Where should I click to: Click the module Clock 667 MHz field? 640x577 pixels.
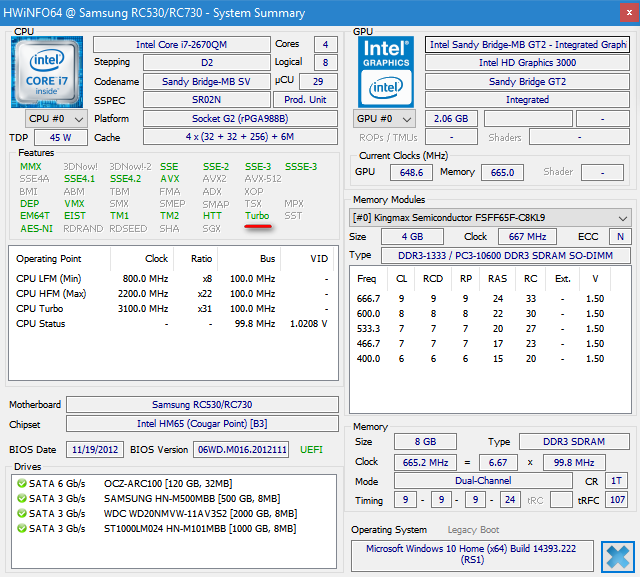click(527, 237)
